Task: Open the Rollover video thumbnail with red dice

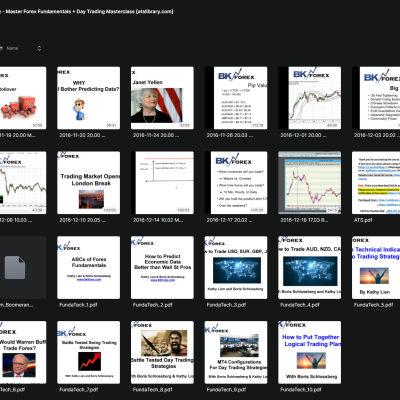Action: coord(23,98)
